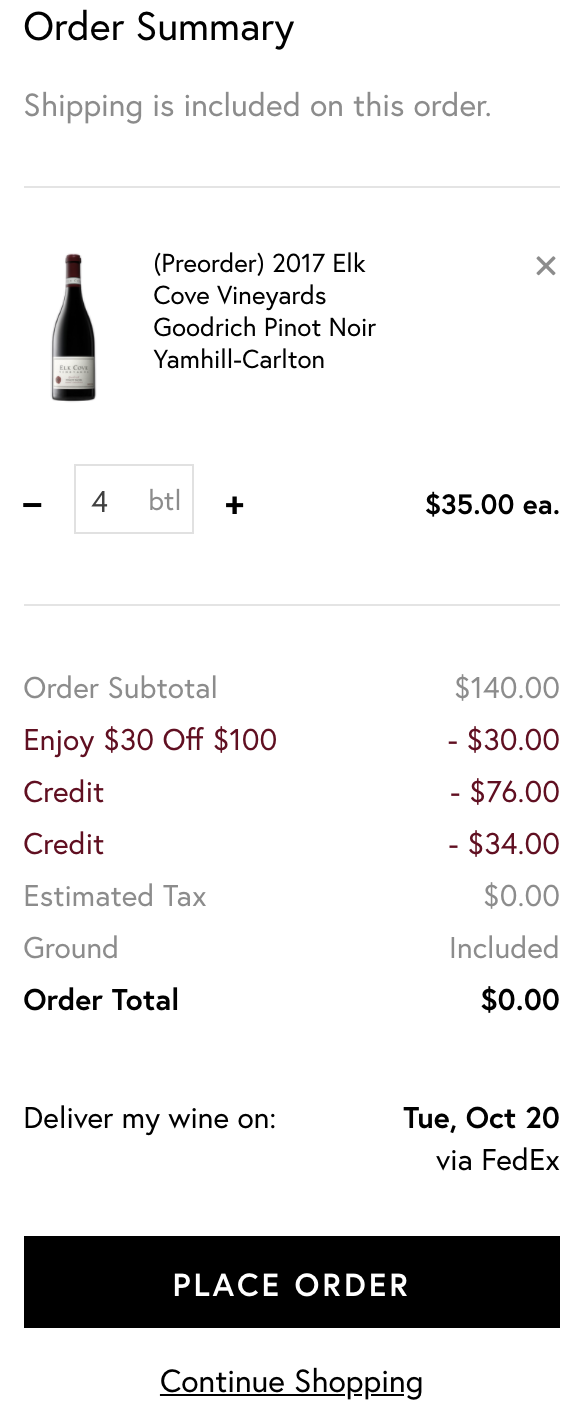
Task: Select the second Credit line of -$34.00
Action: point(63,844)
